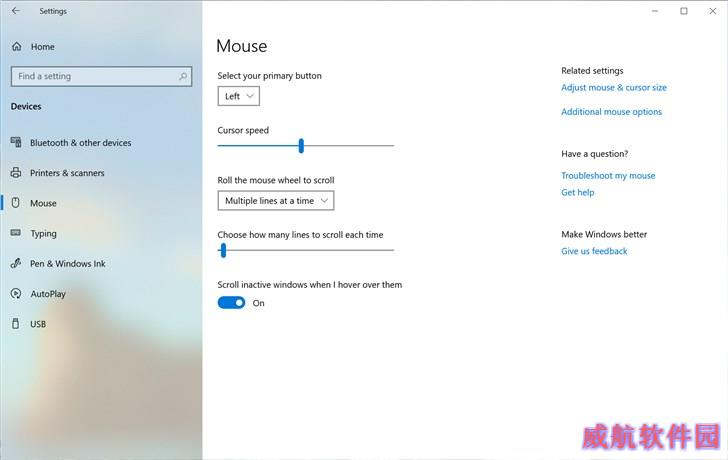
Task: Click the Cursor speed slider handle
Action: 301,146
